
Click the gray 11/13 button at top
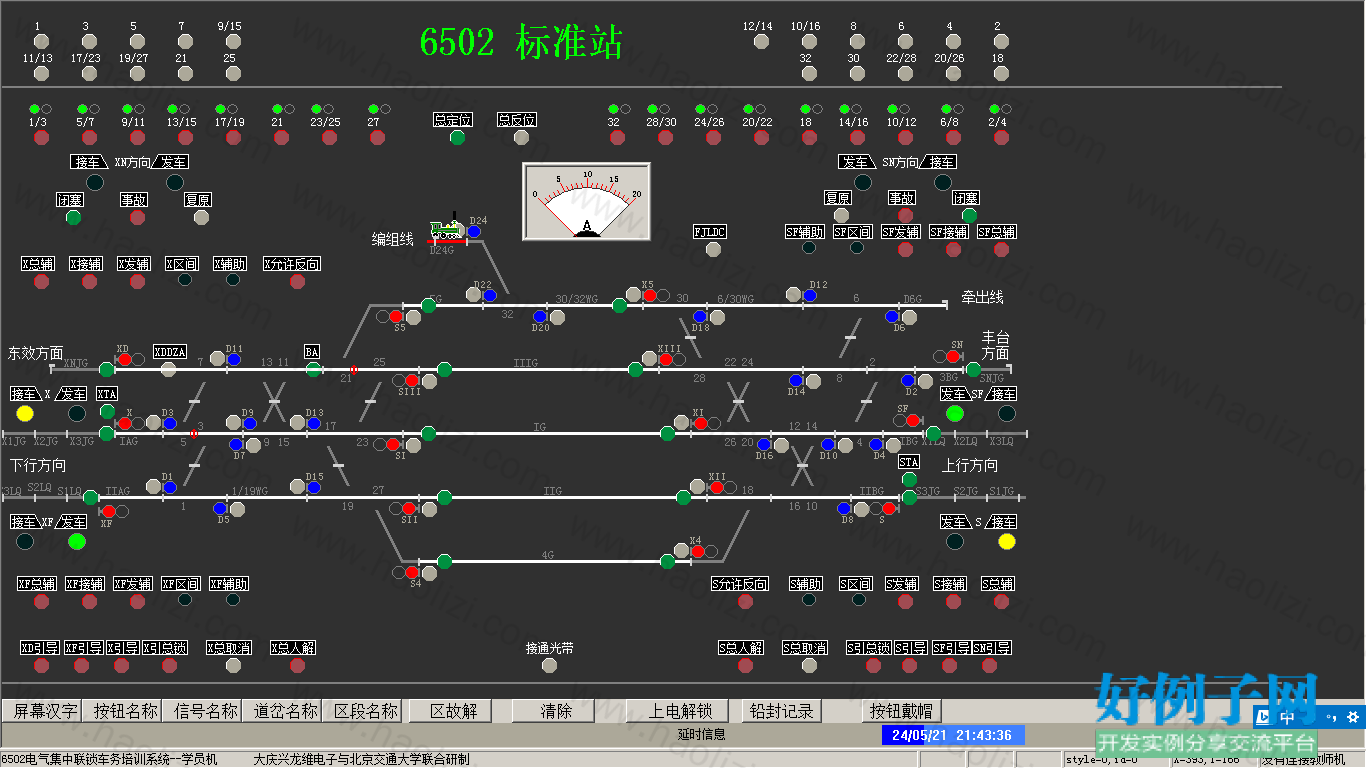(41, 73)
